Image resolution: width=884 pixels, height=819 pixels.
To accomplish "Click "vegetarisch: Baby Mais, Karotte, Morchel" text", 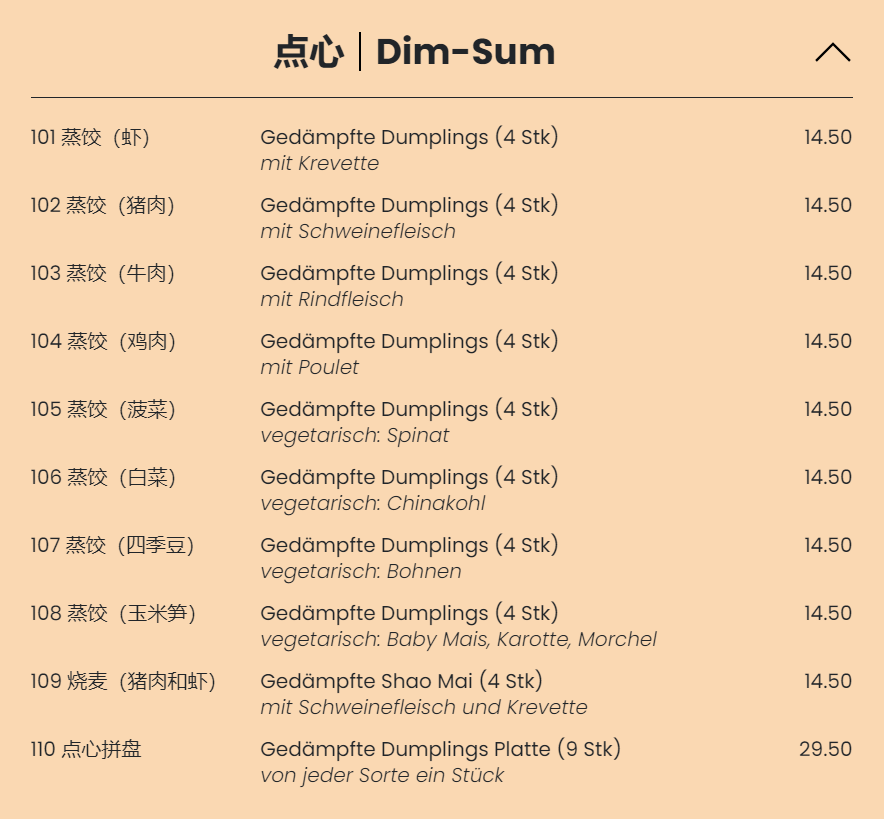I will tap(458, 640).
